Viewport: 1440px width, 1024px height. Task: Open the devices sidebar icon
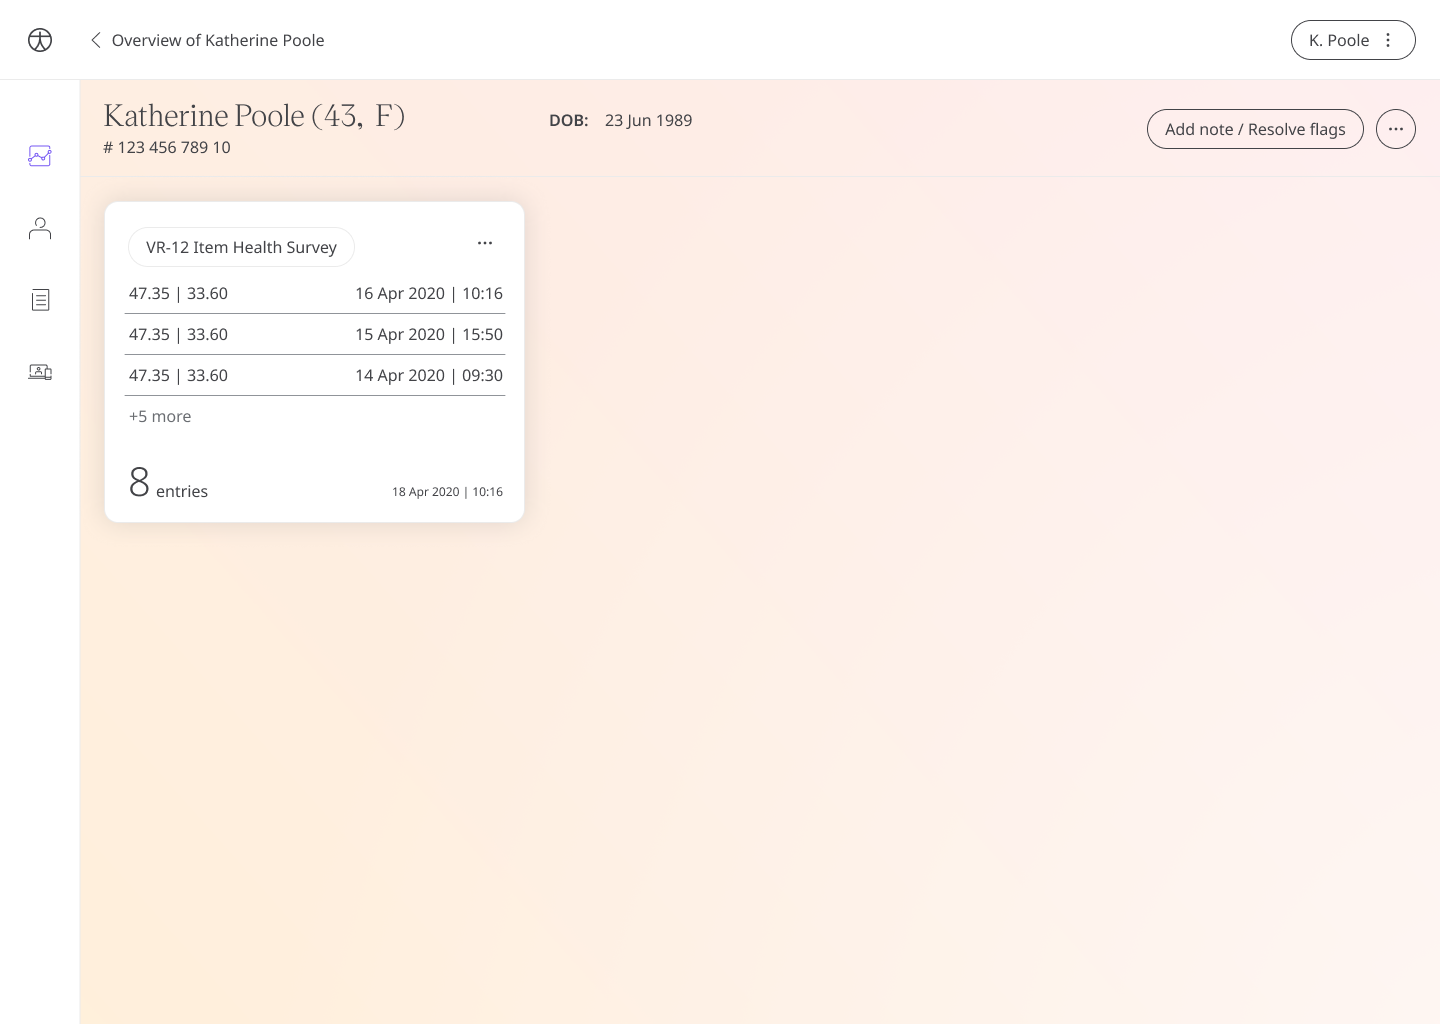40,372
